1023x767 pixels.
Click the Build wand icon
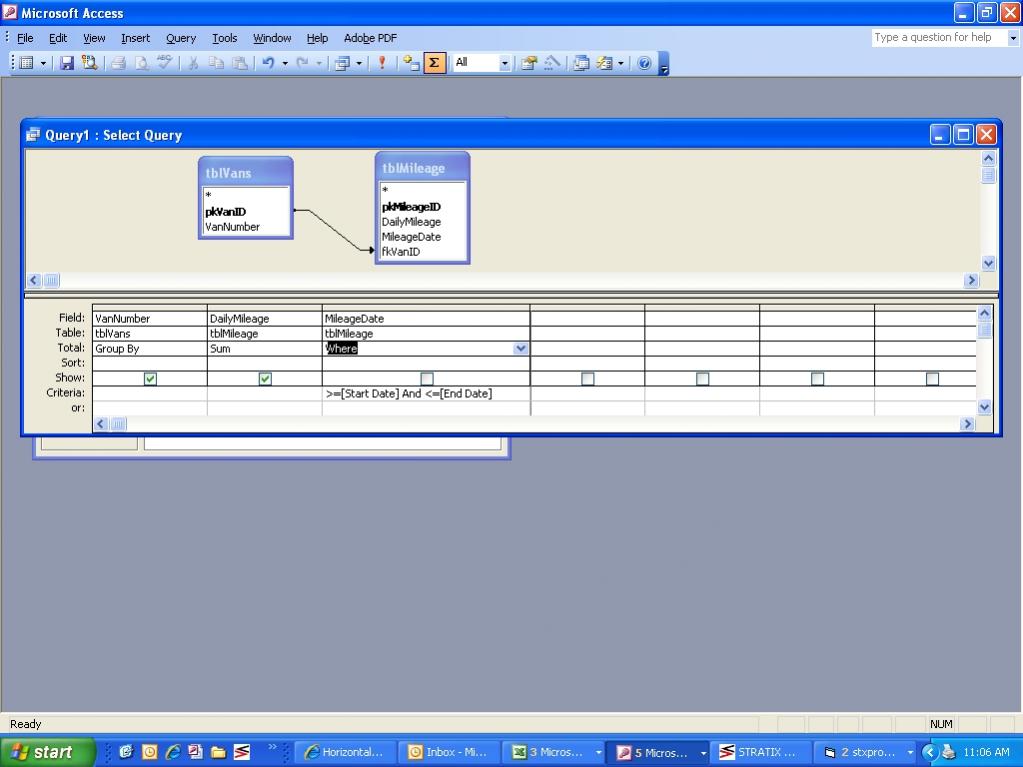[552, 63]
